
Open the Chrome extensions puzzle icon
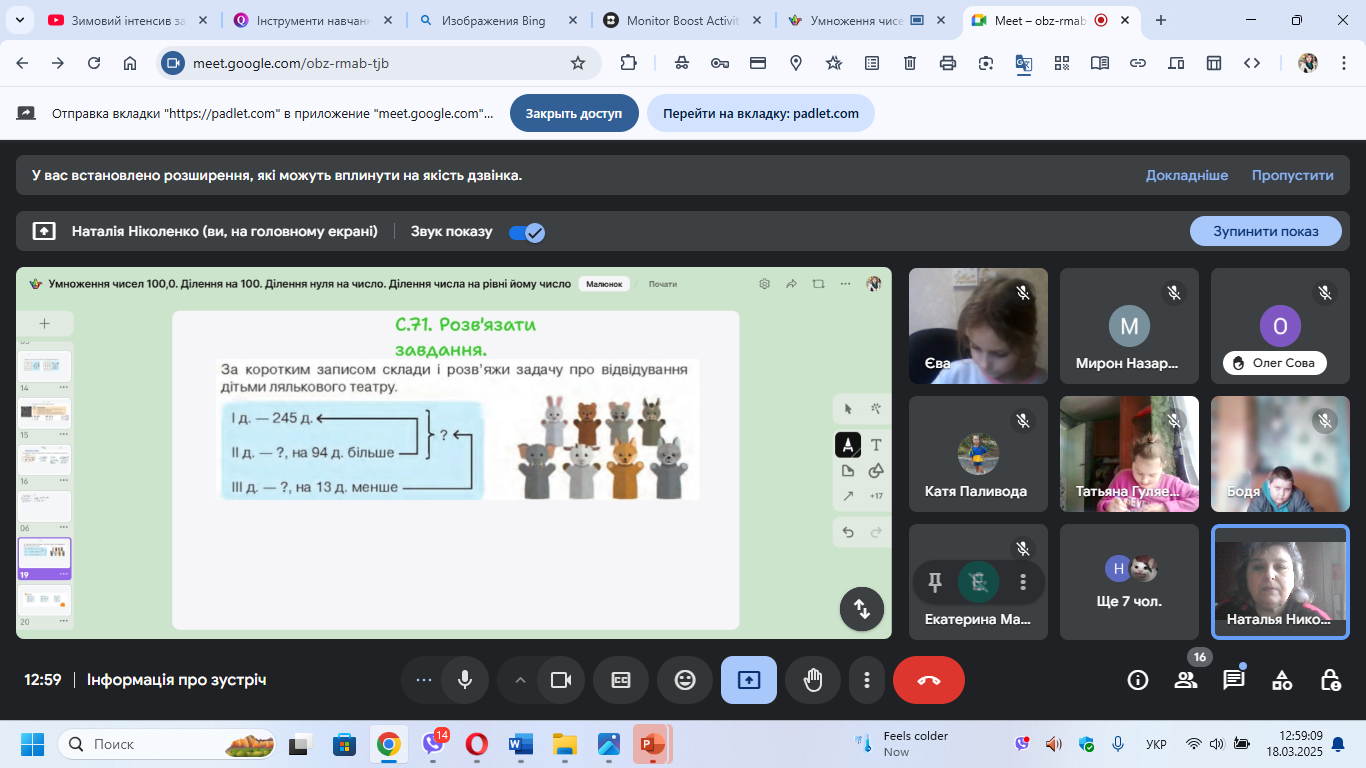point(628,63)
